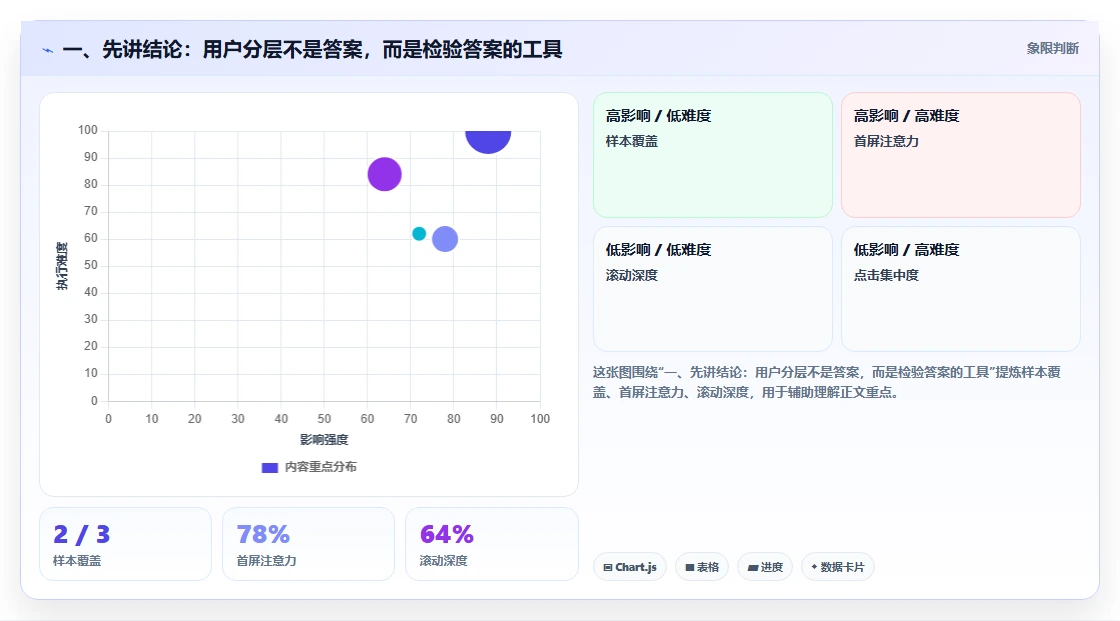The width and height of the screenshot is (1120, 621).
Task: Click the 表格 tag chip
Action: [702, 567]
